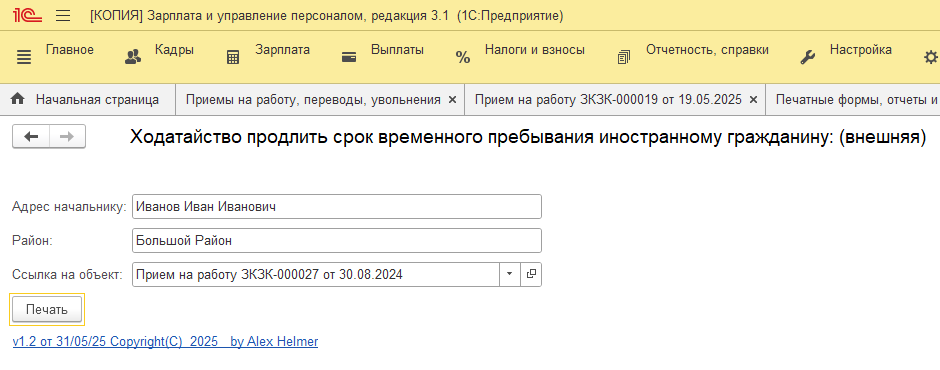
Task: Go to the home Начальная страница tab
Action: click(87, 100)
